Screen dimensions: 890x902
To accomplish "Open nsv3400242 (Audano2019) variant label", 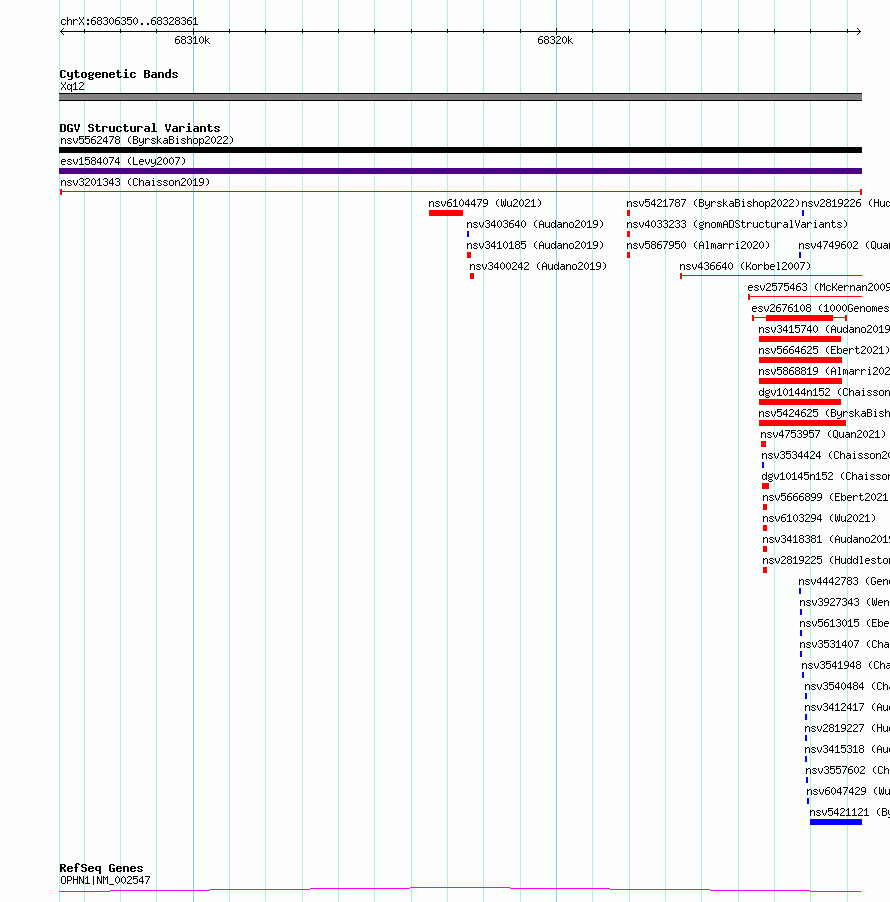I will coord(538,266).
